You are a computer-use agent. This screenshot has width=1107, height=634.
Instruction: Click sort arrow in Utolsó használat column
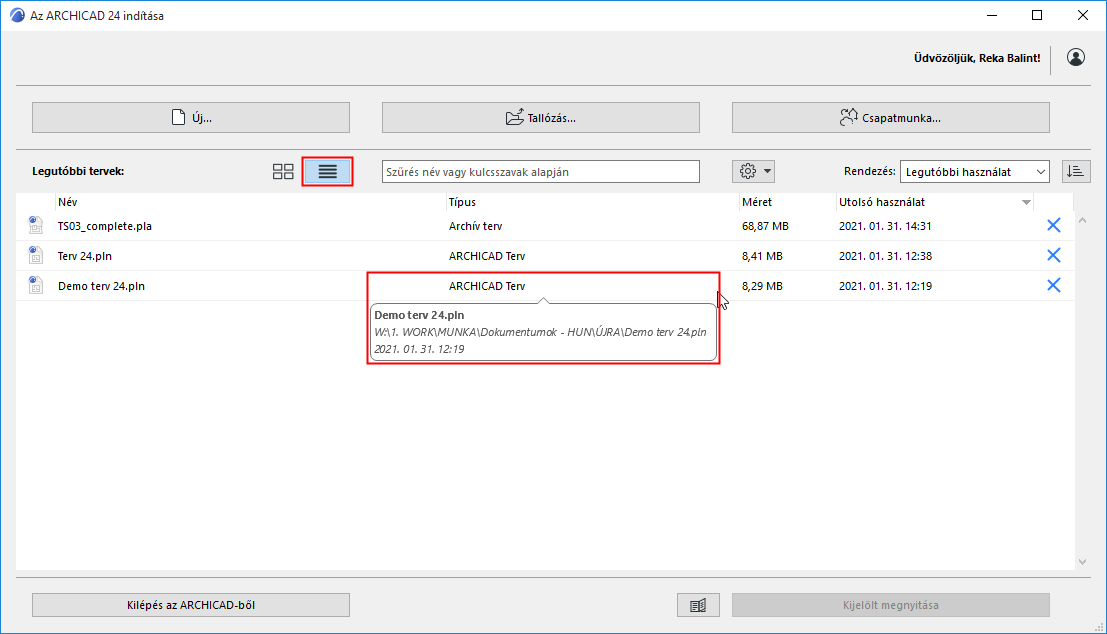[x=1026, y=203]
